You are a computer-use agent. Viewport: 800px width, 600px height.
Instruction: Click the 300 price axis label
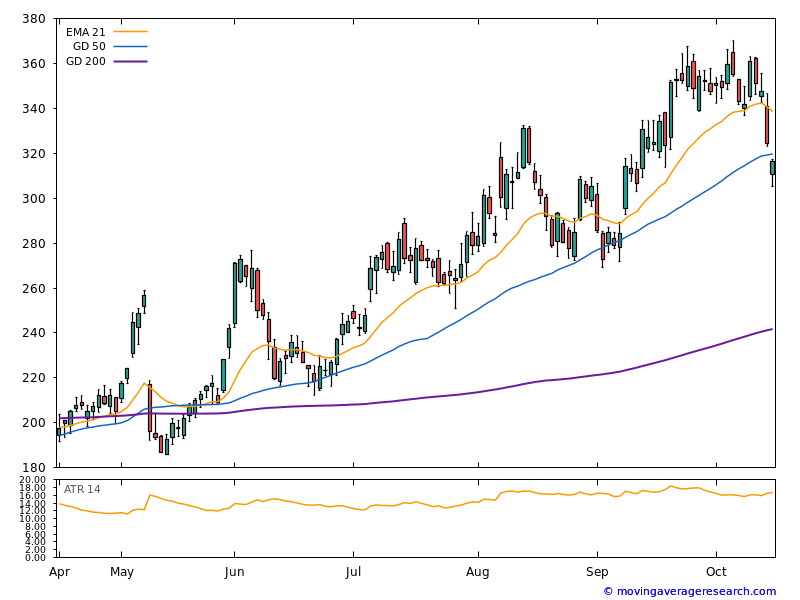click(x=34, y=198)
